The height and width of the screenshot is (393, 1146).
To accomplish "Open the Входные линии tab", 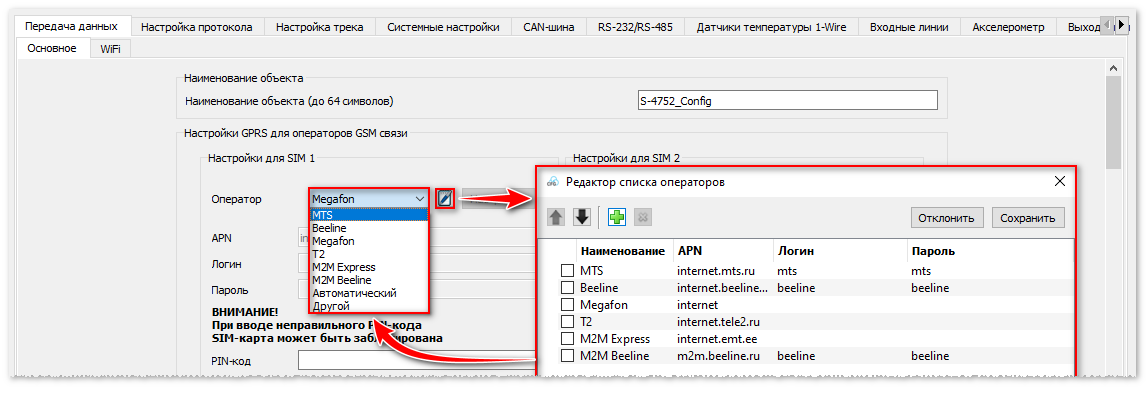I will pyautogui.click(x=909, y=27).
